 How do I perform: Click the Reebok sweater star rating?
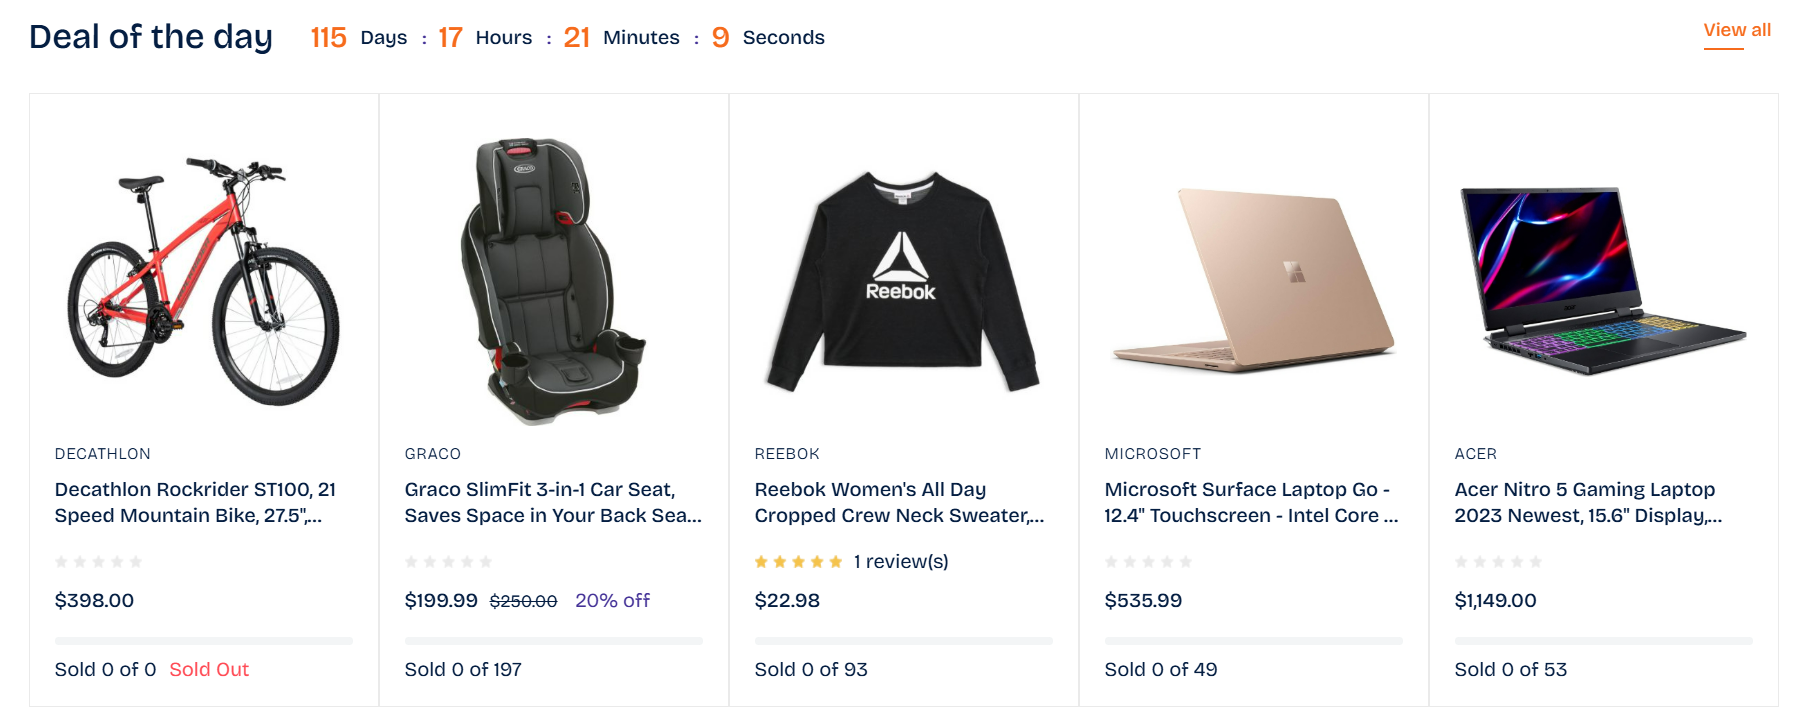[x=798, y=562]
